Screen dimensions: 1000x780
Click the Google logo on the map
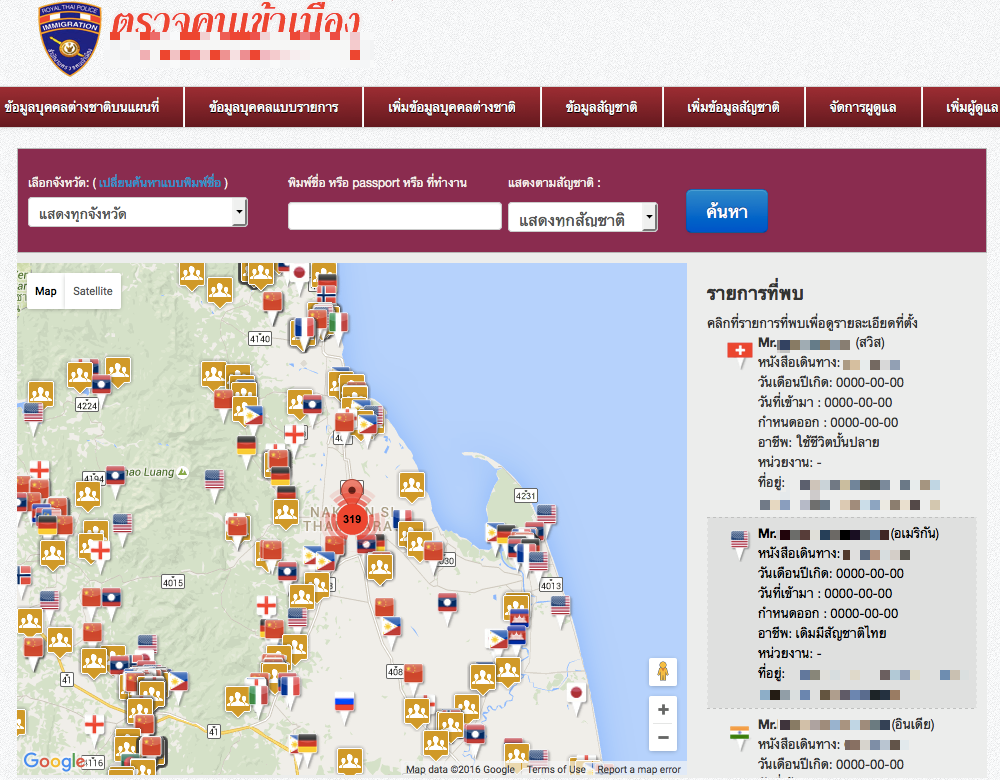pos(54,761)
